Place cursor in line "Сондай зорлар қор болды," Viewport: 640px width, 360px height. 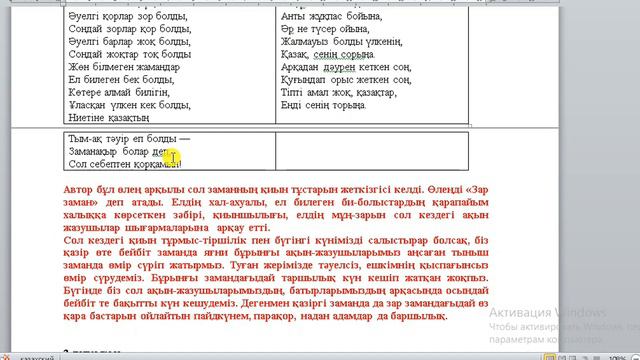tap(130, 29)
